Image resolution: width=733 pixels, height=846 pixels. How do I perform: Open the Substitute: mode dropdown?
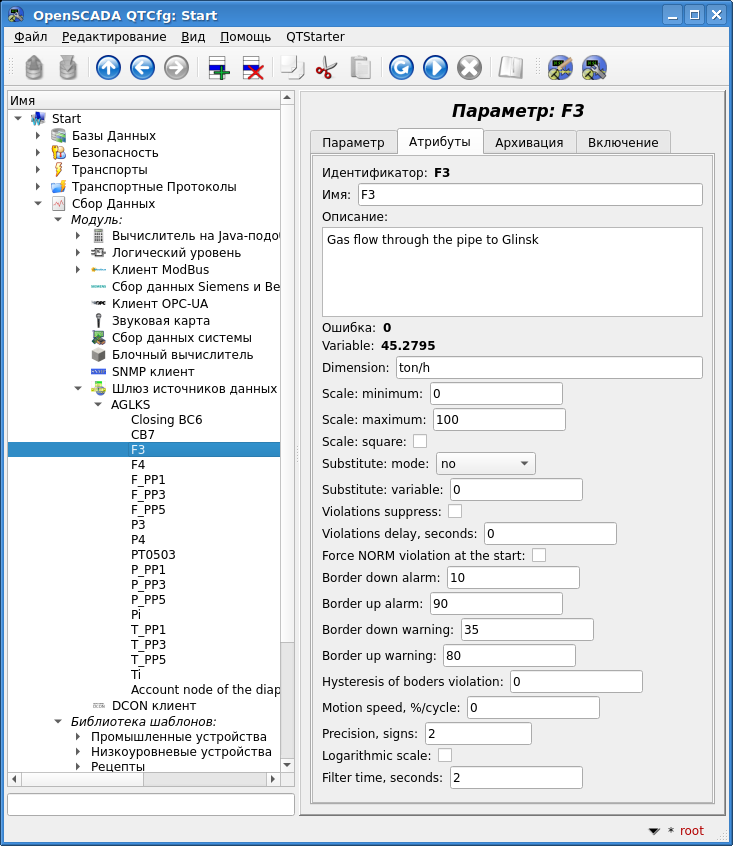pos(485,464)
